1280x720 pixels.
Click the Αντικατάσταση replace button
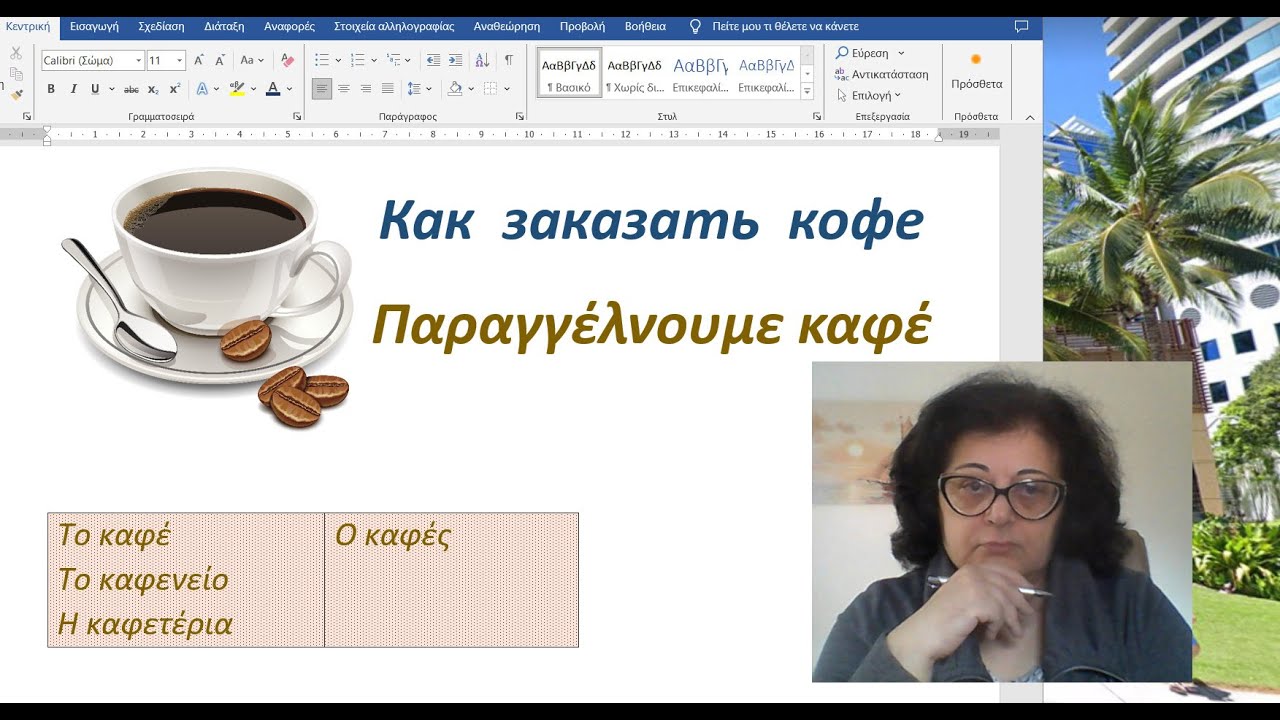882,74
